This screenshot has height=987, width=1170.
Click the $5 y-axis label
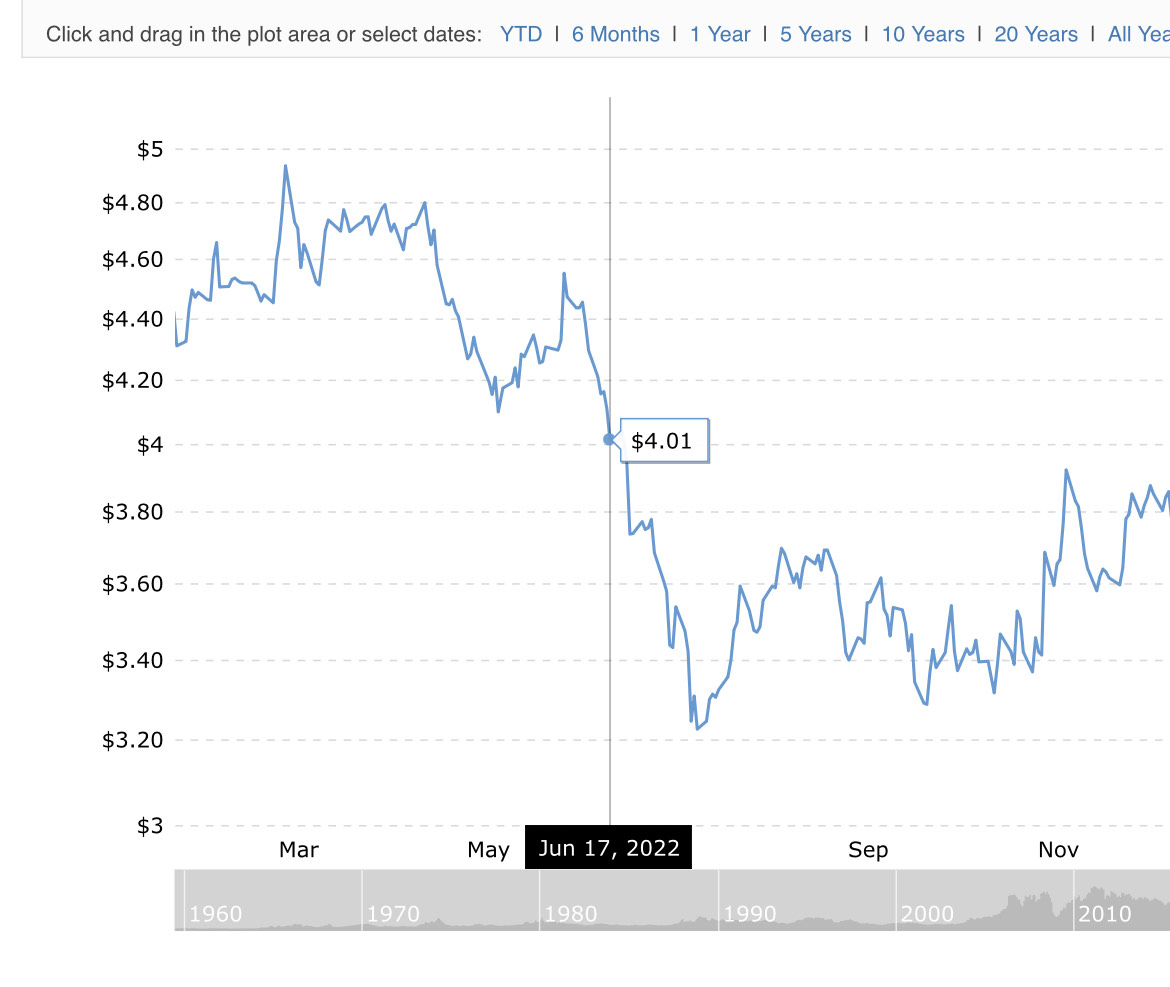point(150,150)
